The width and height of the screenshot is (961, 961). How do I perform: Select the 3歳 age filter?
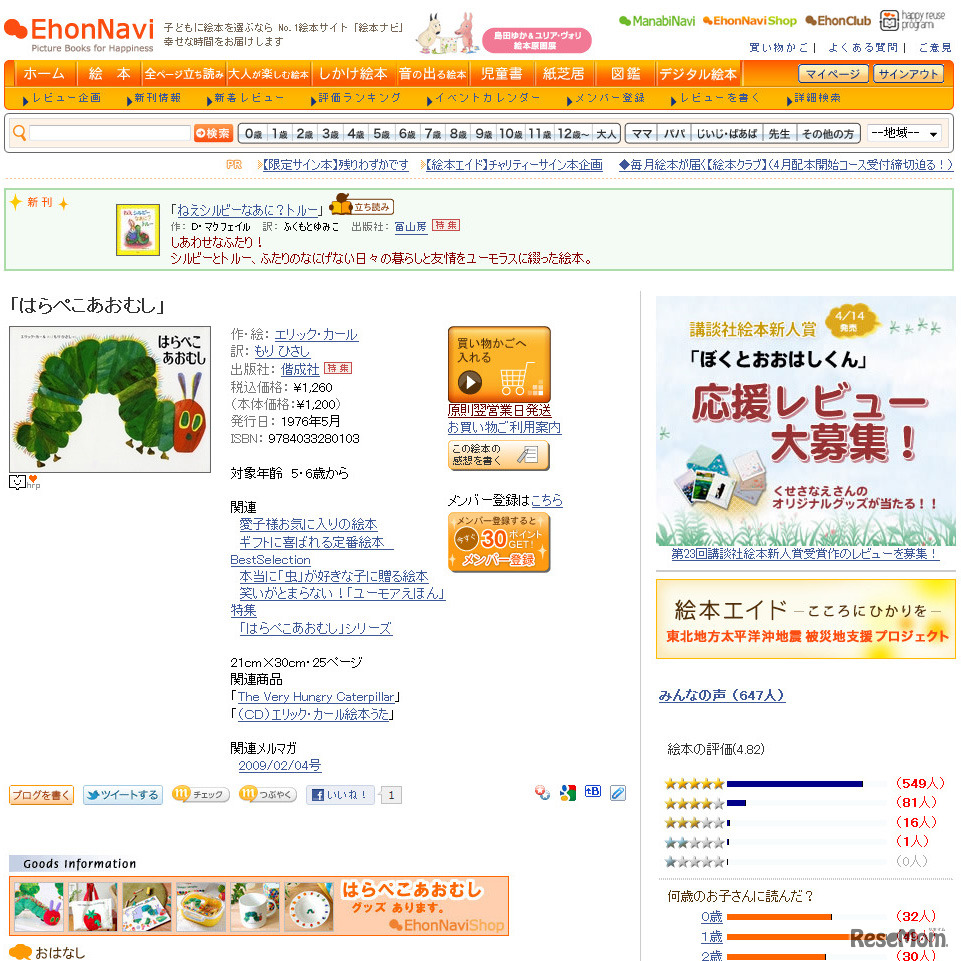pos(330,134)
